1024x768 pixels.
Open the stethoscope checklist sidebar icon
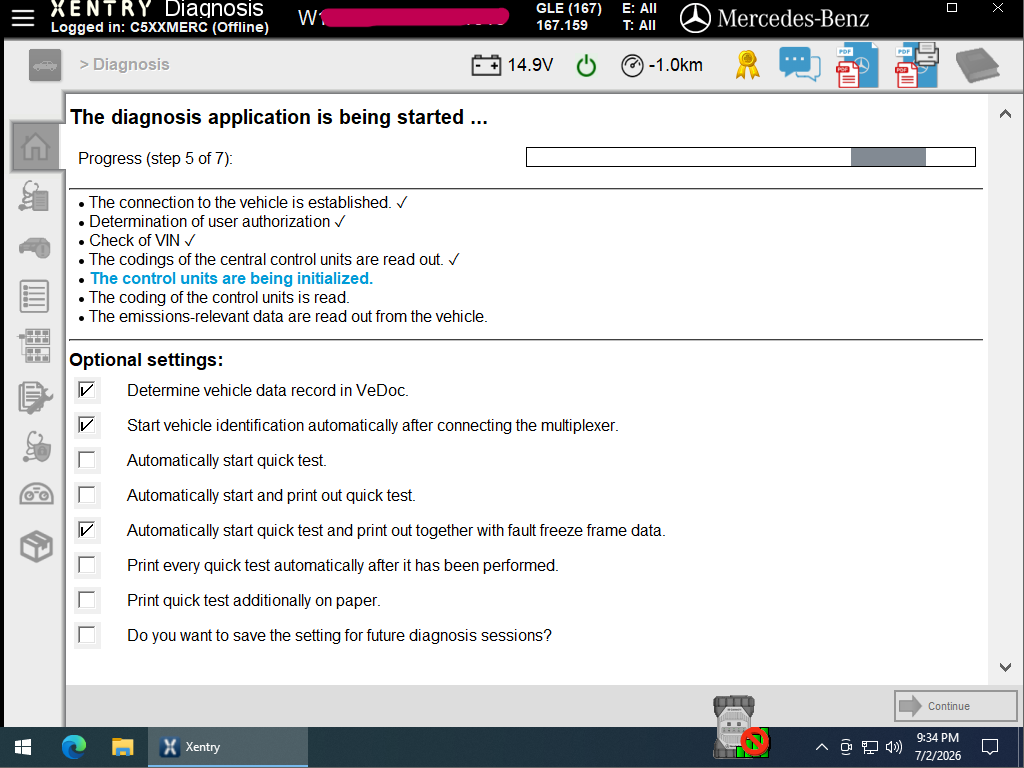pyautogui.click(x=35, y=197)
